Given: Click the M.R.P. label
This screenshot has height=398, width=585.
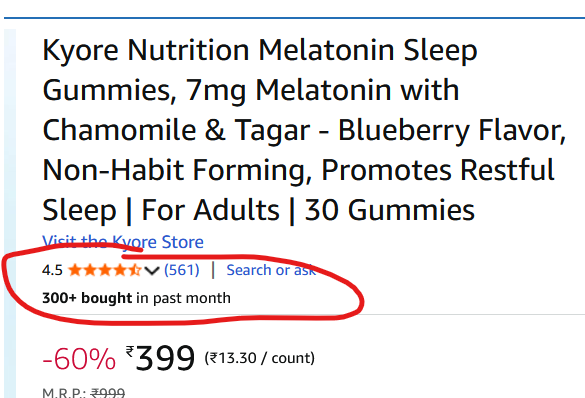Looking at the screenshot, I should coord(64,393).
